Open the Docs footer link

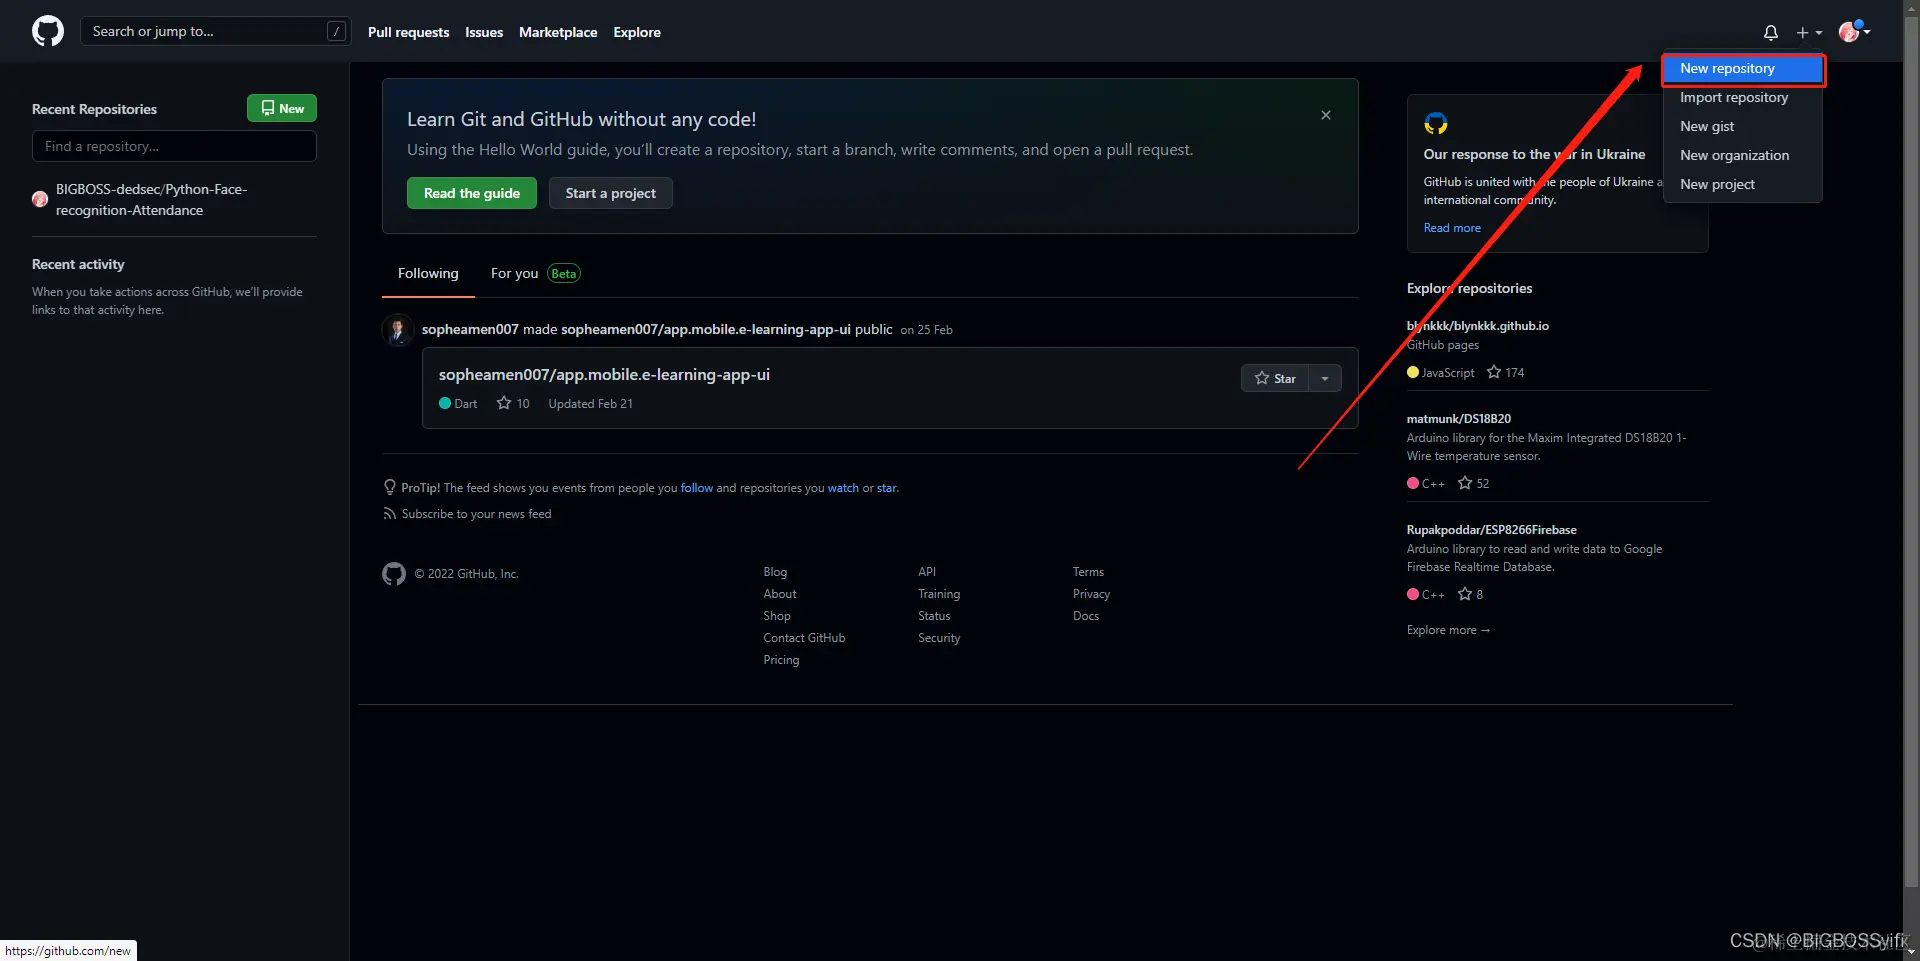tap(1086, 616)
